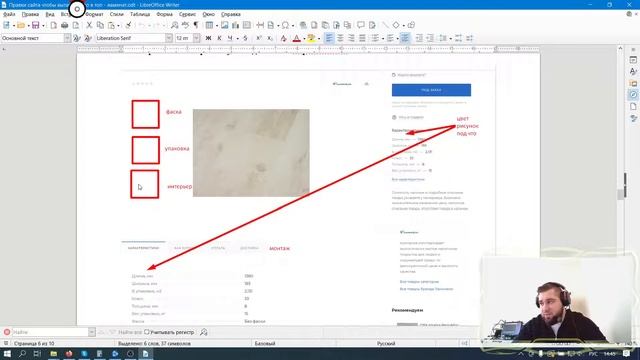This screenshot has width=640, height=360.
Task: Click the Print icon
Action: pos(64,25)
